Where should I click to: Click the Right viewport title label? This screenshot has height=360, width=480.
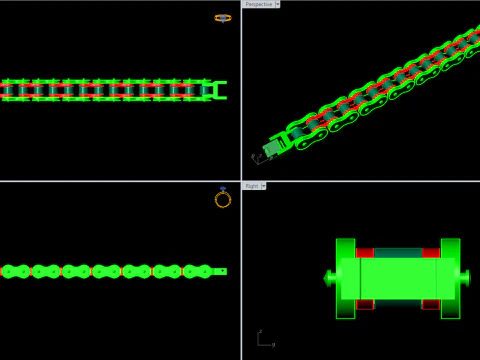pos(252,186)
